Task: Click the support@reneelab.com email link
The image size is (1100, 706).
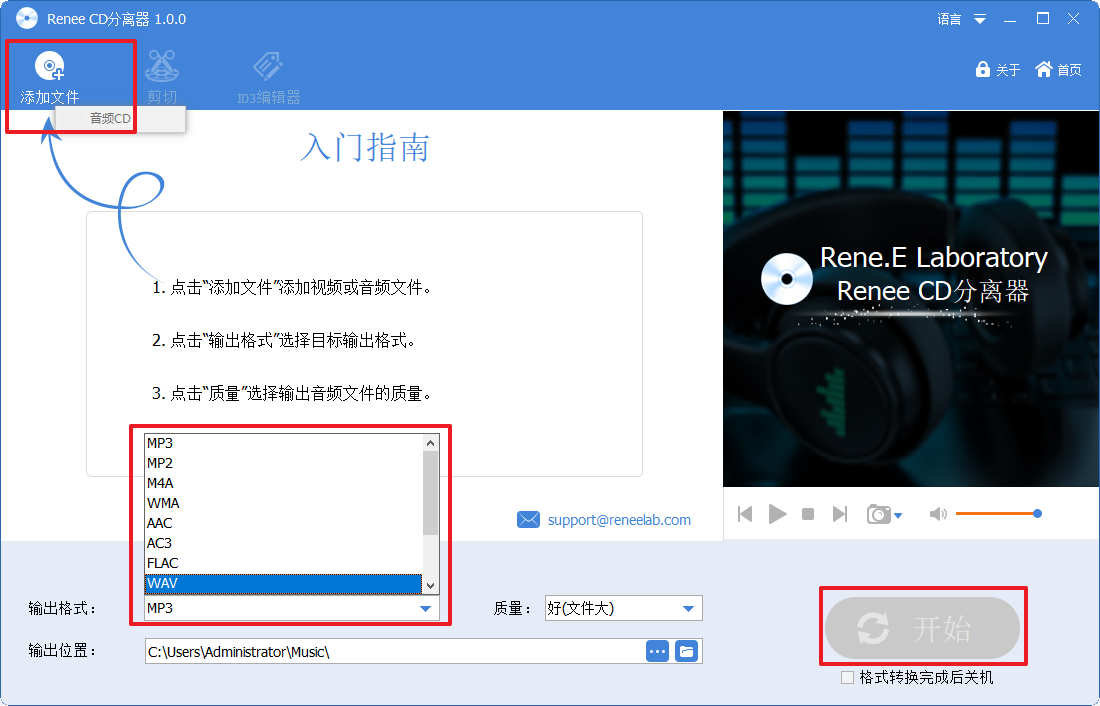Action: [x=618, y=520]
